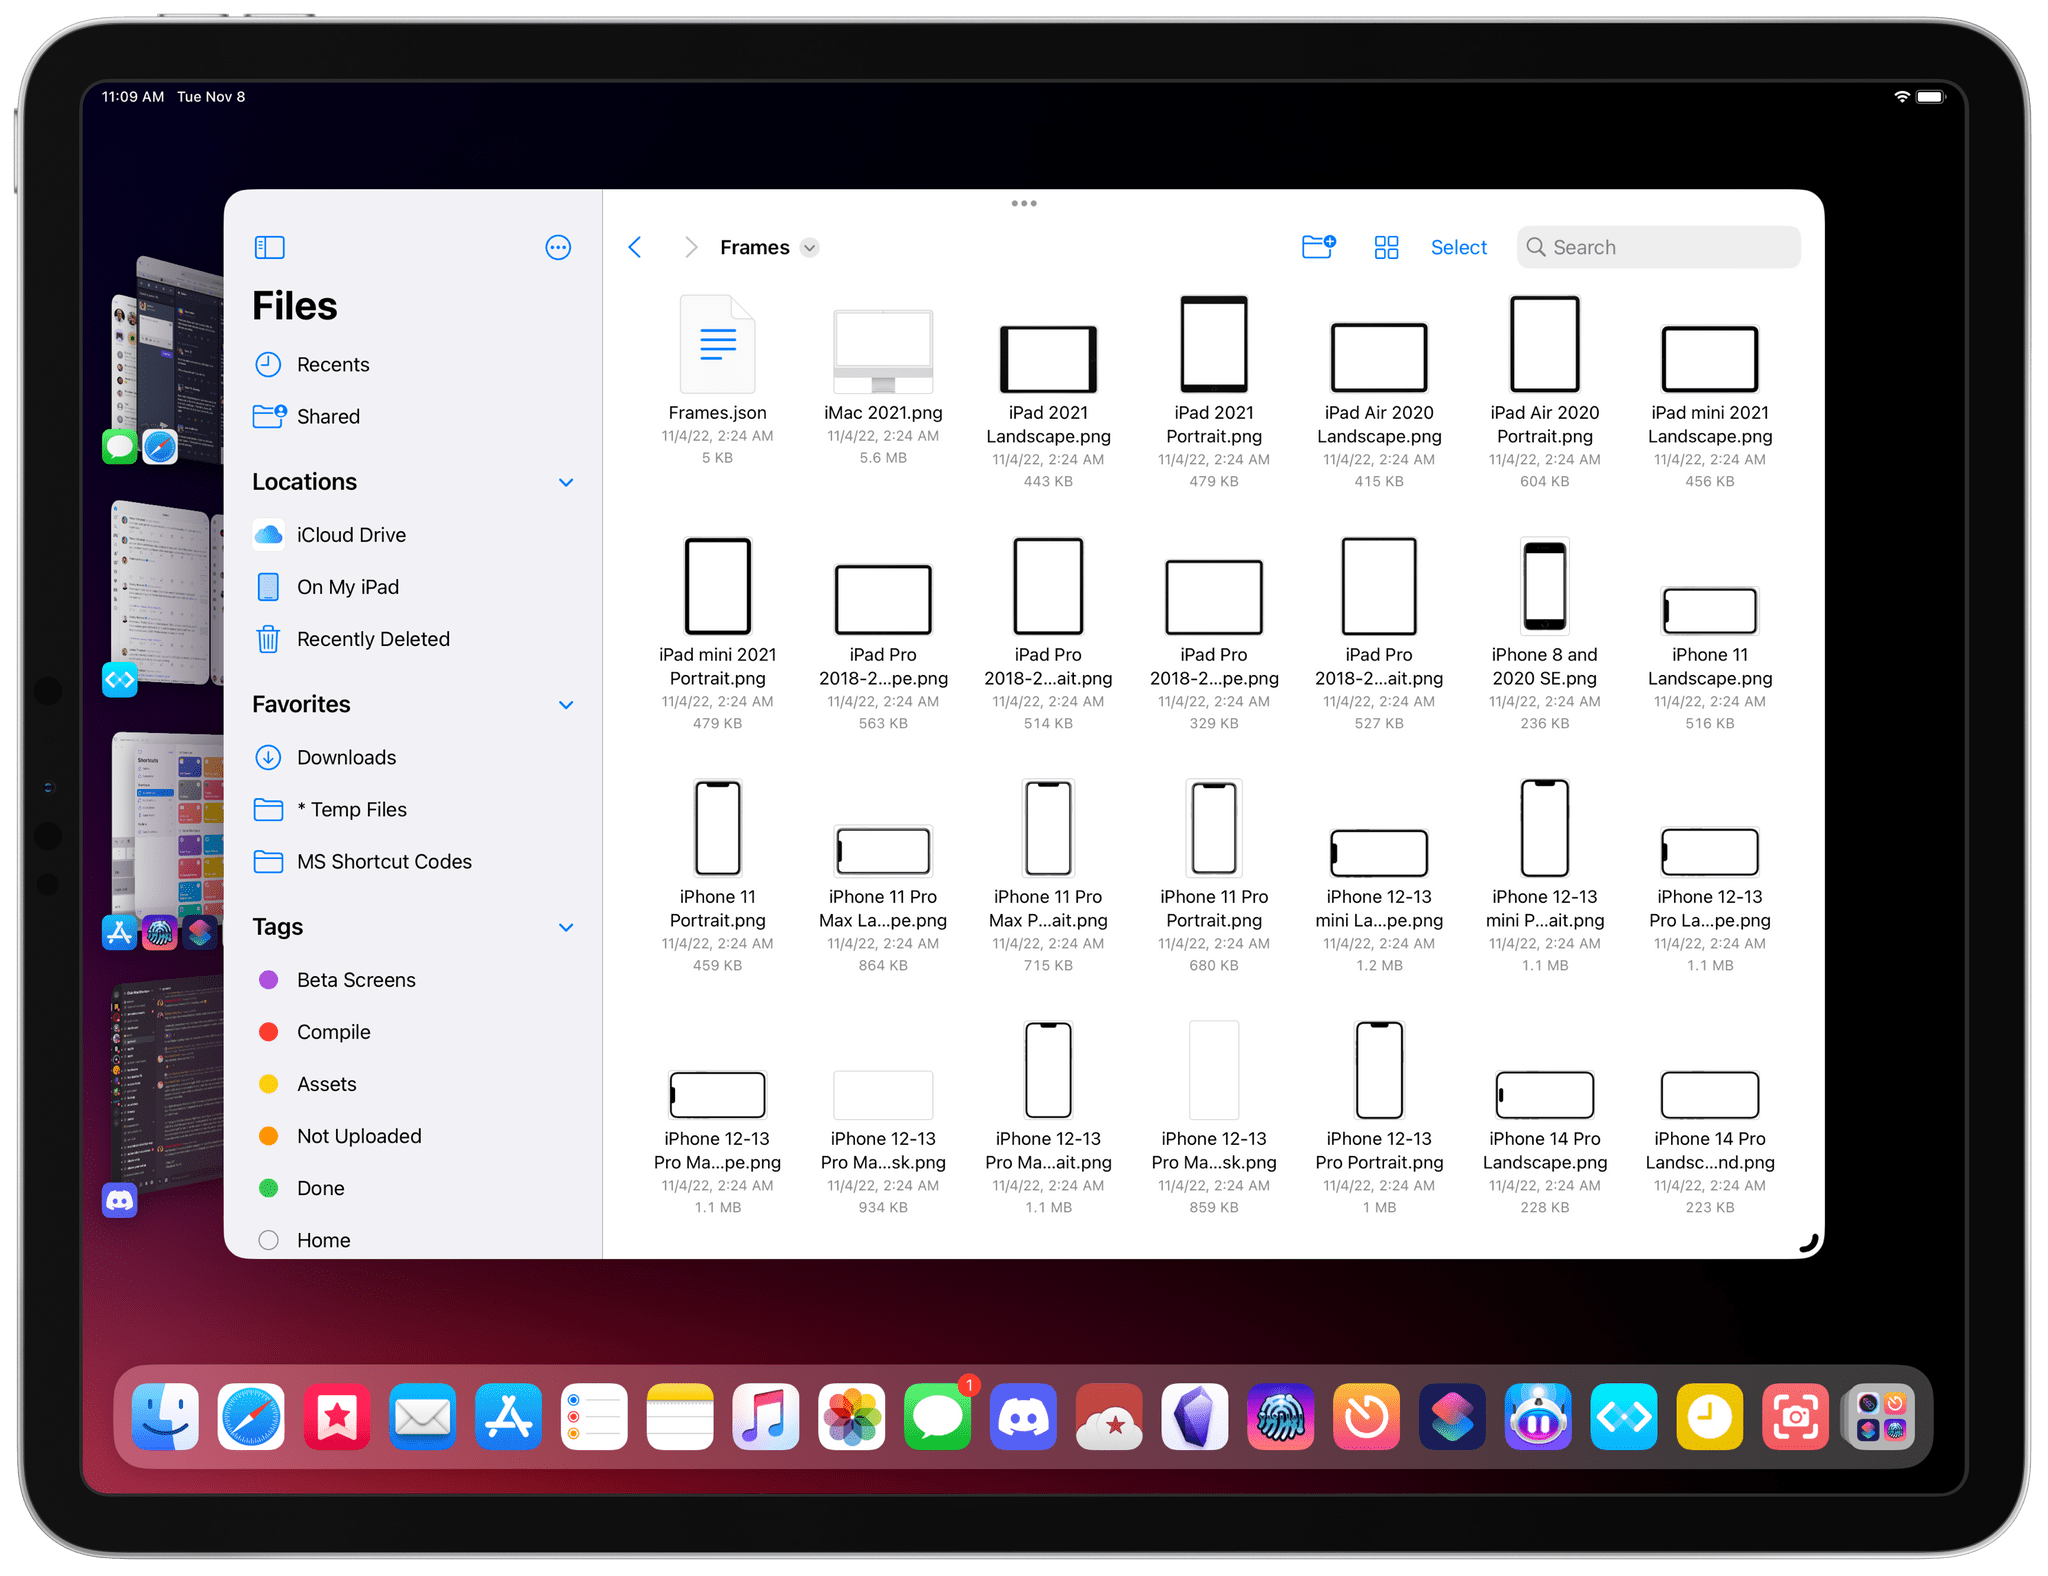
Task: Open iPad mini 2021 Portrait.png
Action: [x=717, y=586]
